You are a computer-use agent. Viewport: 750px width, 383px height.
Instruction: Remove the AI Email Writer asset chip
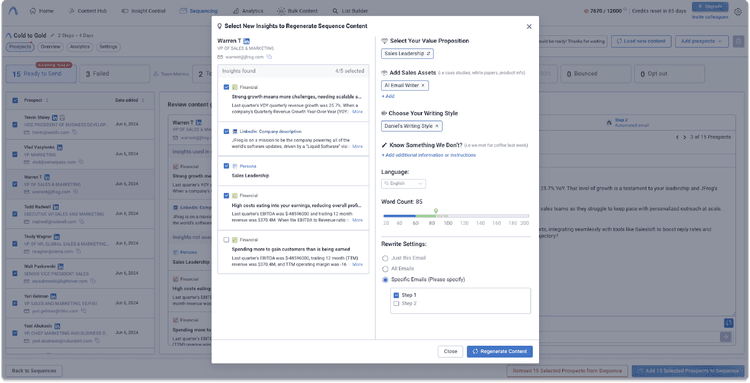423,85
